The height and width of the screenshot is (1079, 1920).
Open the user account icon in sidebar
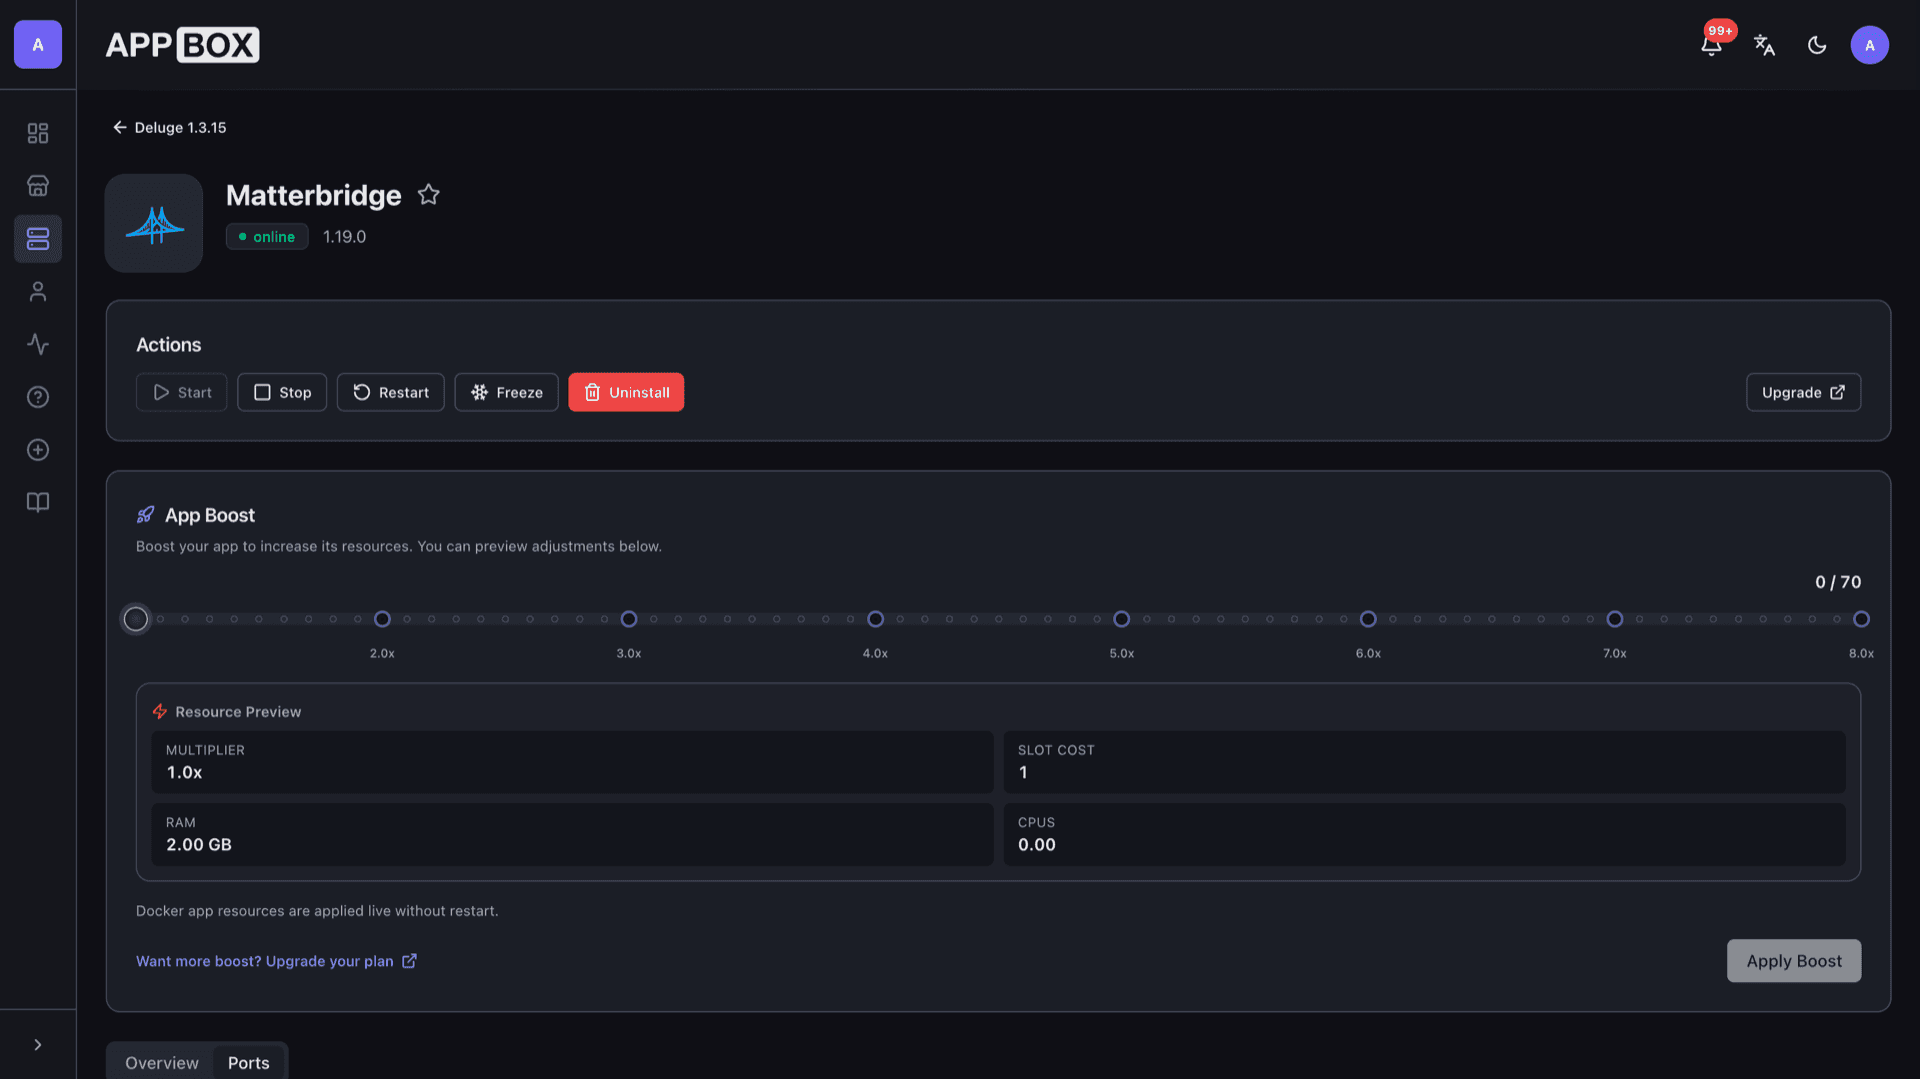[x=38, y=292]
